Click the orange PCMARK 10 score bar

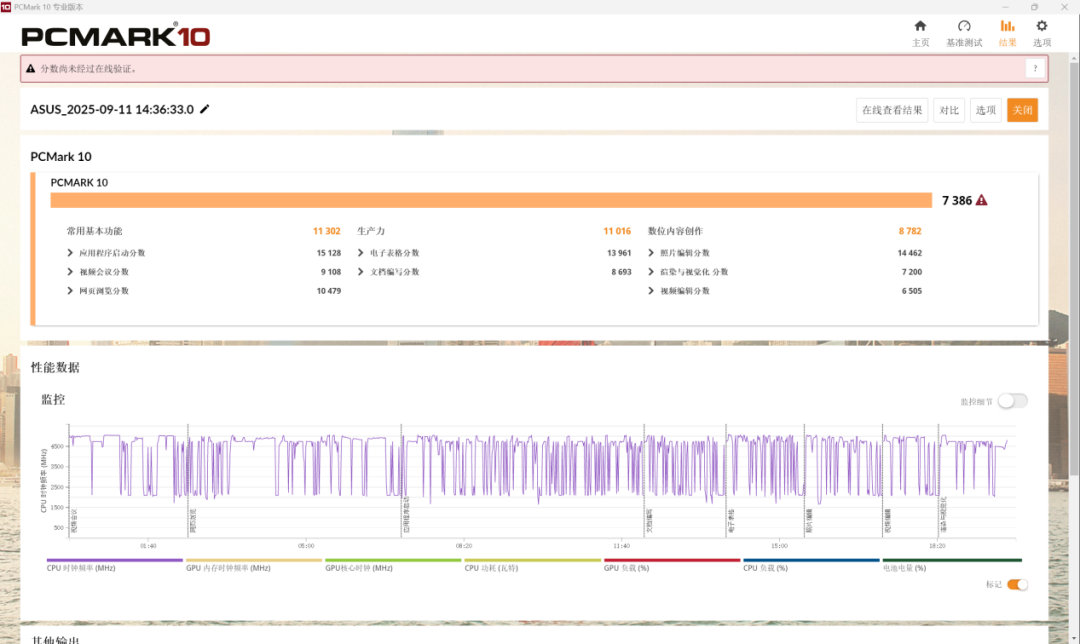(491, 200)
